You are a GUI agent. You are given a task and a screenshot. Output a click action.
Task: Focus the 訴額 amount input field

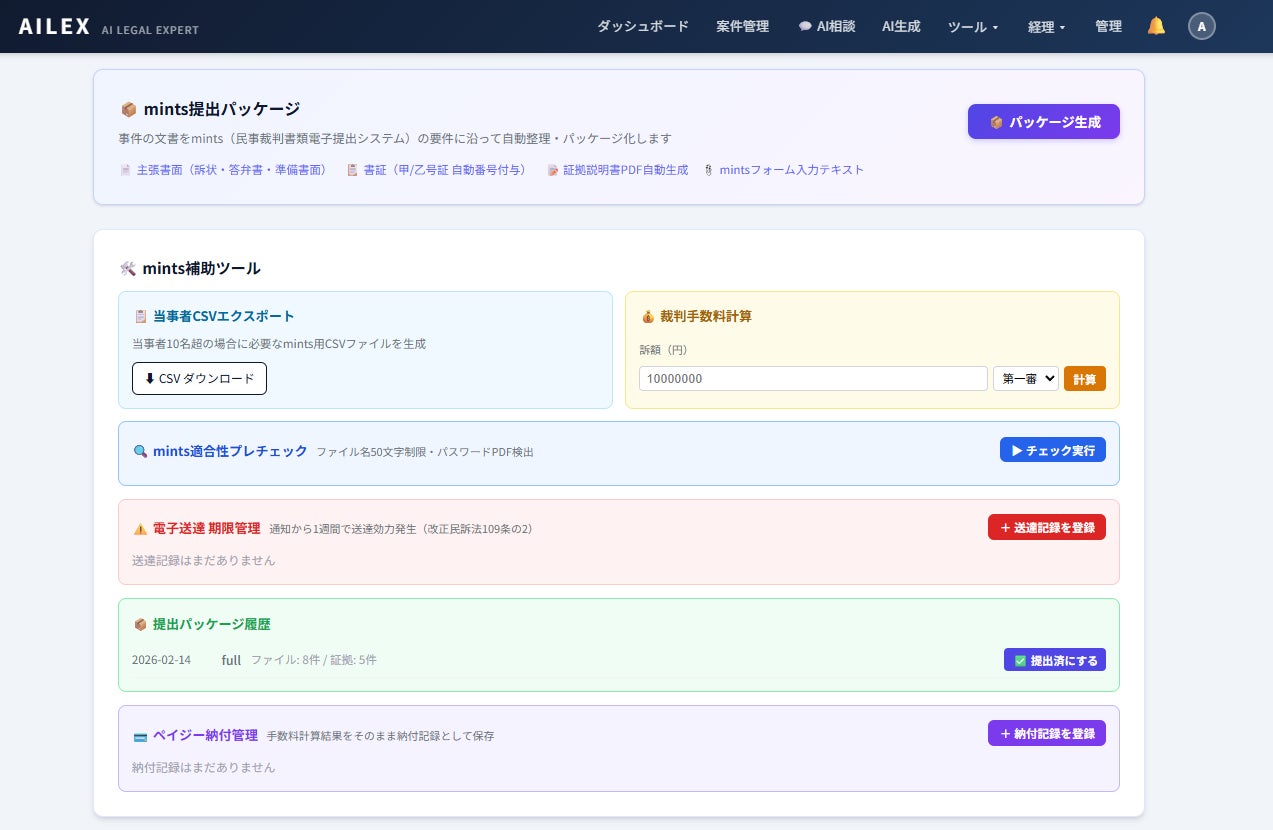click(813, 379)
